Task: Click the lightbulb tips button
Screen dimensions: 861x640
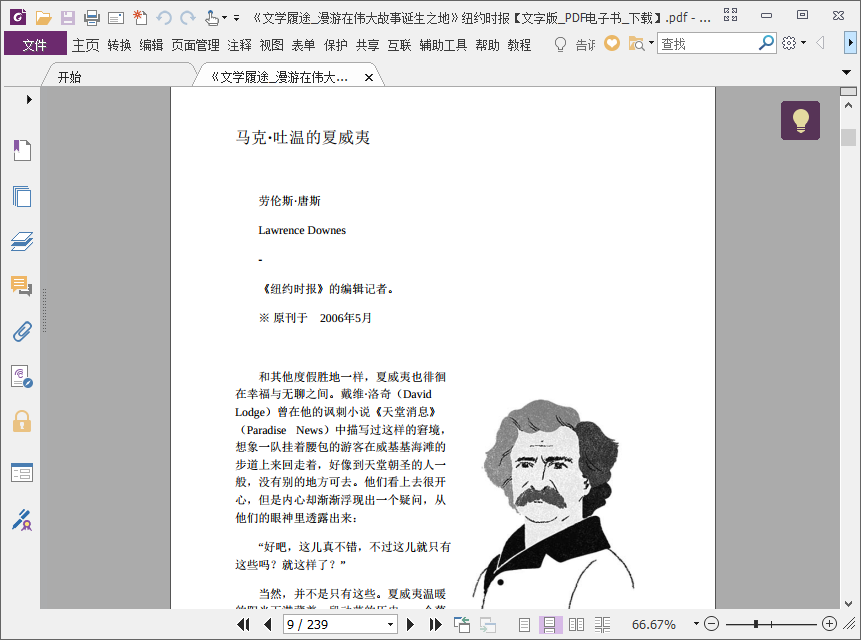Action: coord(800,120)
